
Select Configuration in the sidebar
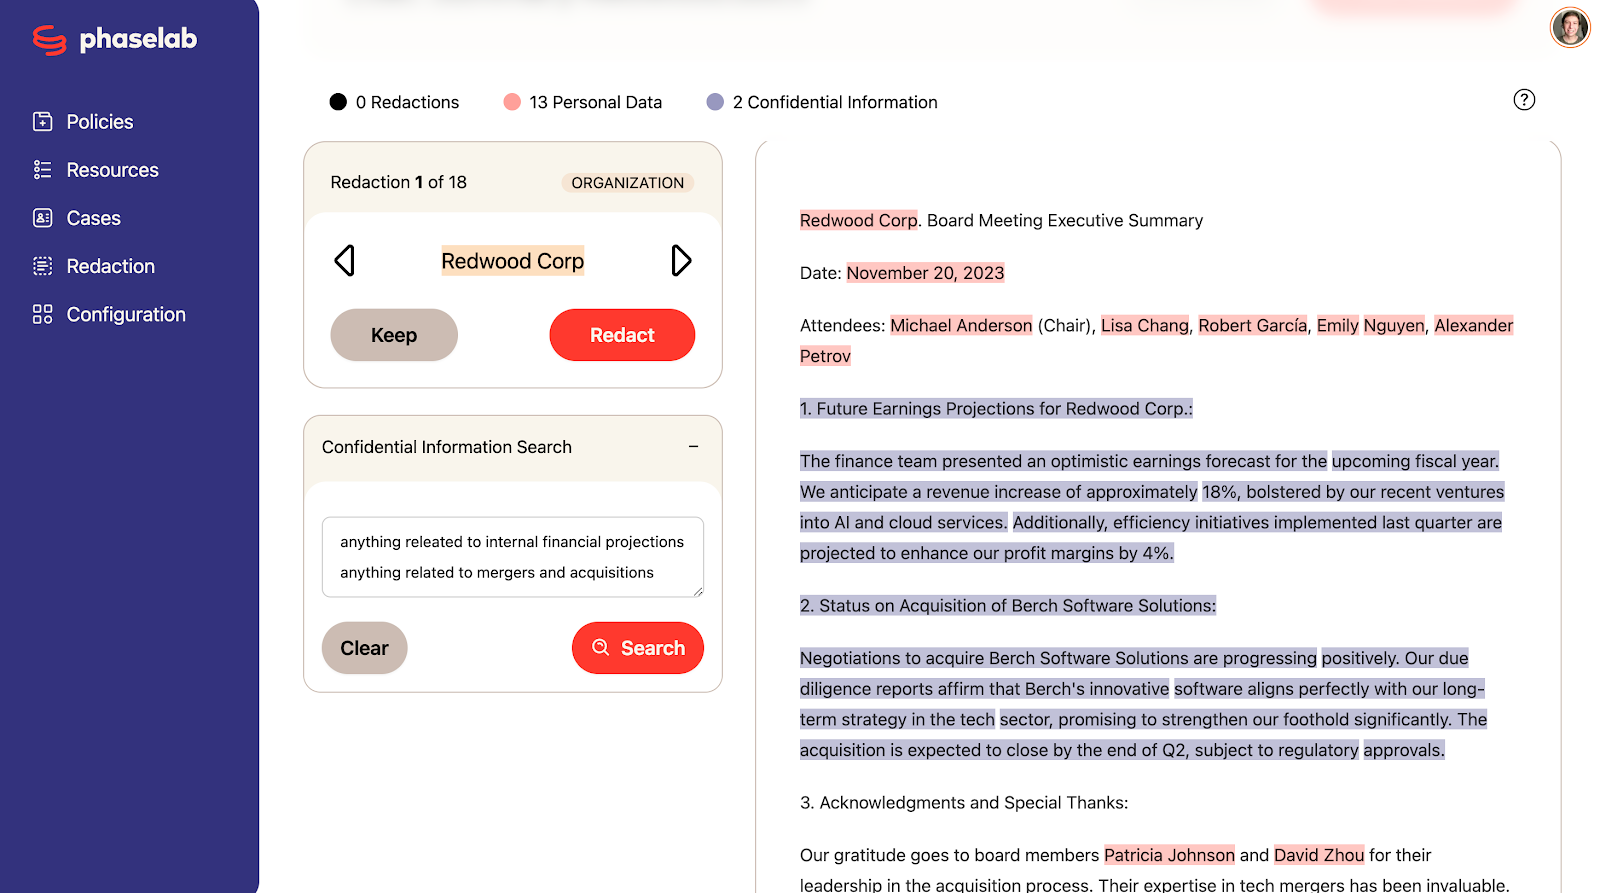(x=126, y=314)
